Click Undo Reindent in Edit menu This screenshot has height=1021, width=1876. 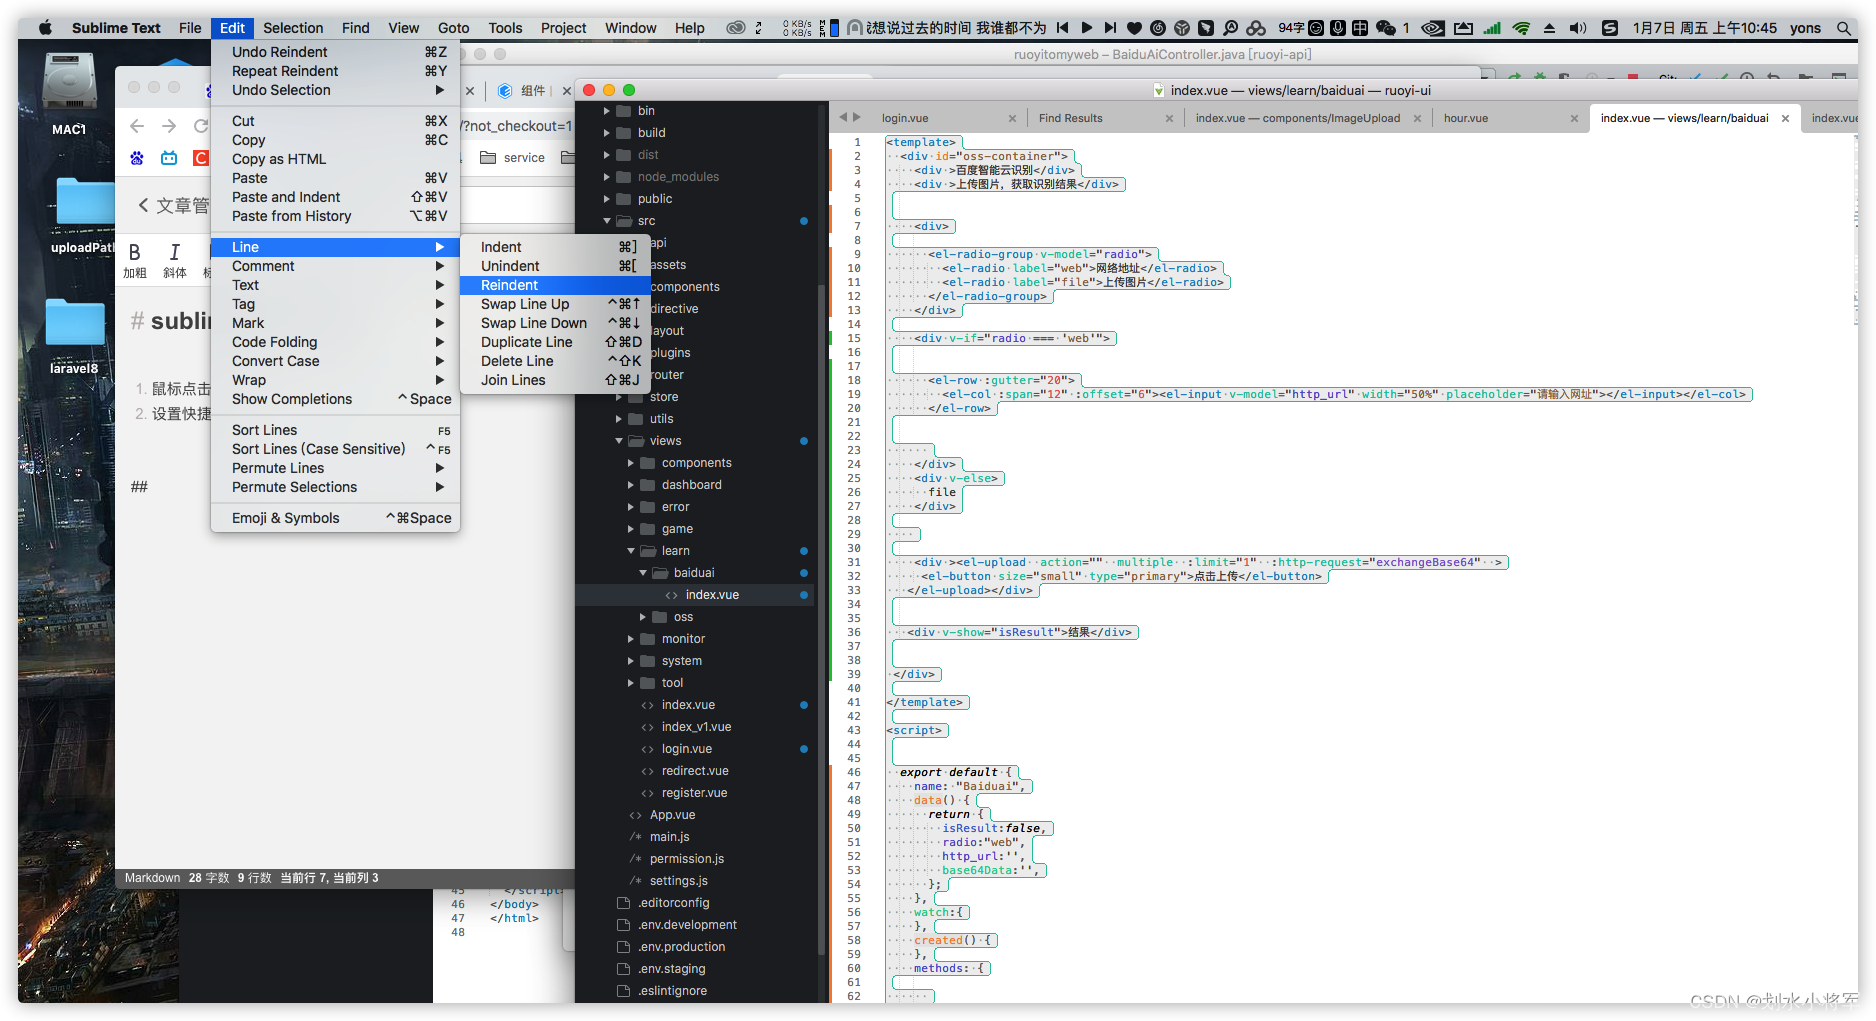tap(335, 52)
